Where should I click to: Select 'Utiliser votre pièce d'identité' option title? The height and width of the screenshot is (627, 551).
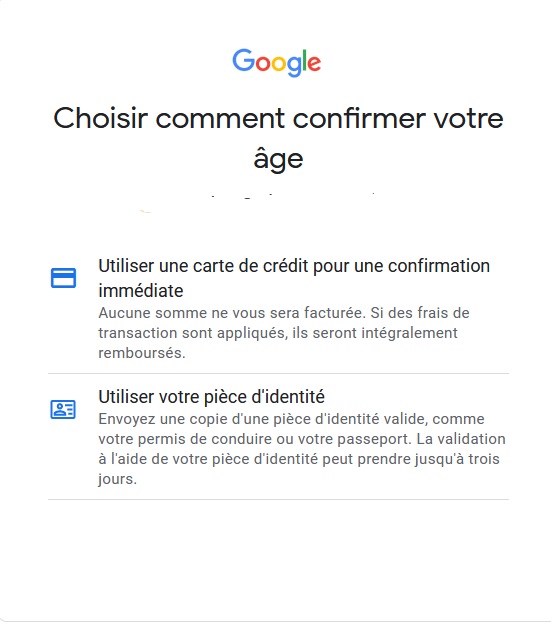pyautogui.click(x=212, y=397)
